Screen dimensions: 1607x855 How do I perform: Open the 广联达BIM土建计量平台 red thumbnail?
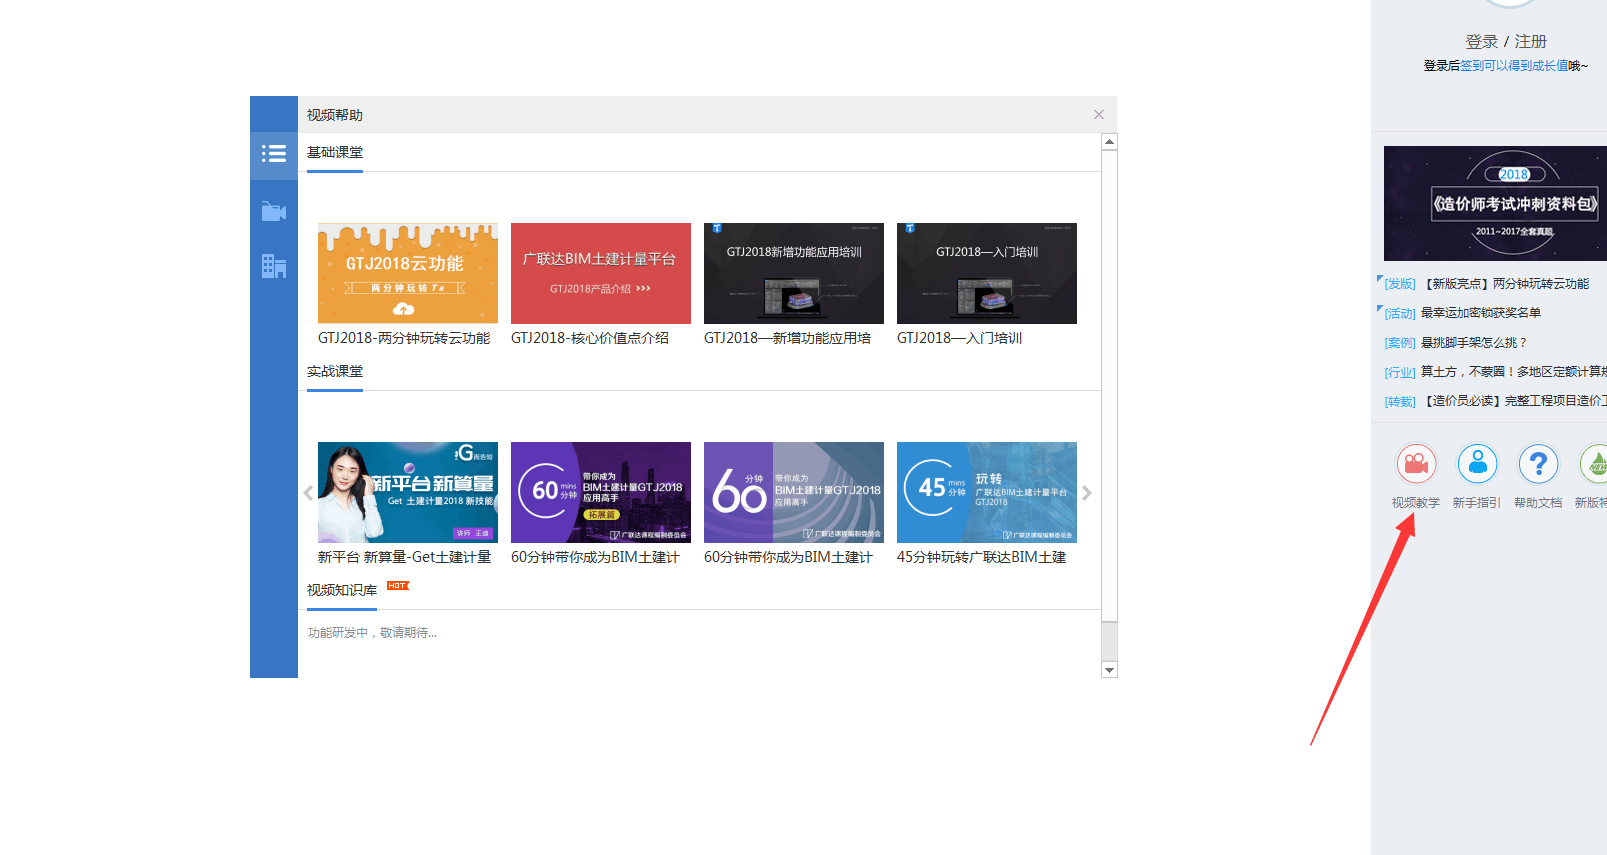click(x=601, y=273)
